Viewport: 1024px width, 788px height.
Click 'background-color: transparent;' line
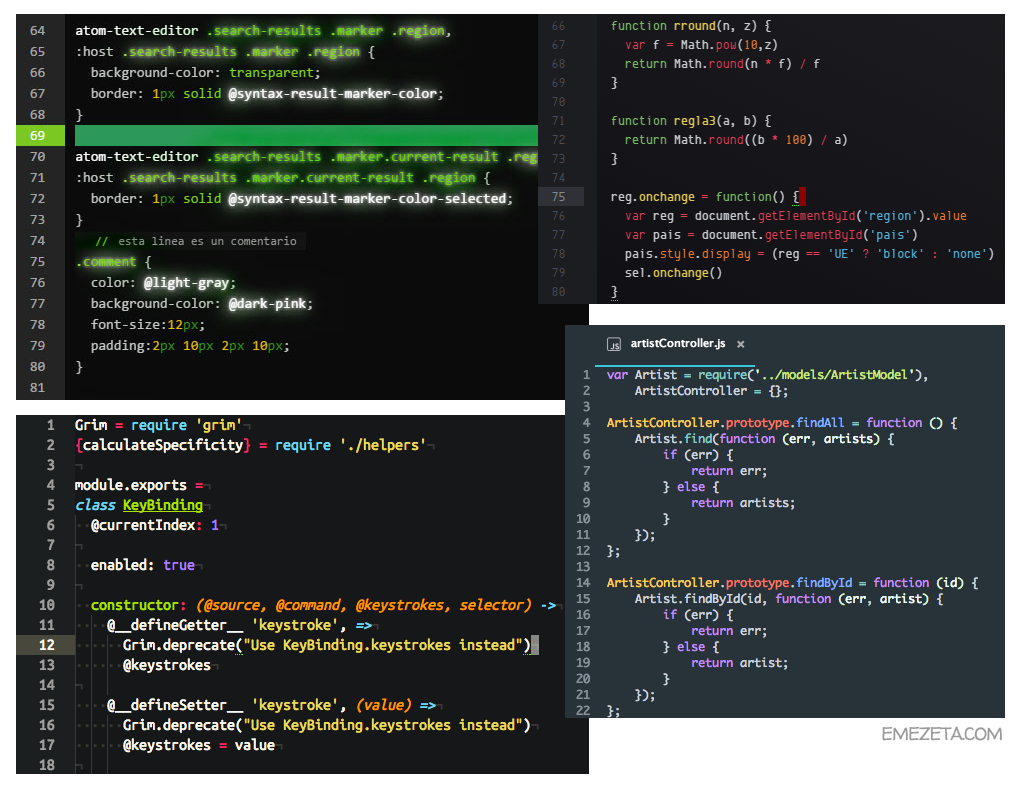click(x=206, y=72)
